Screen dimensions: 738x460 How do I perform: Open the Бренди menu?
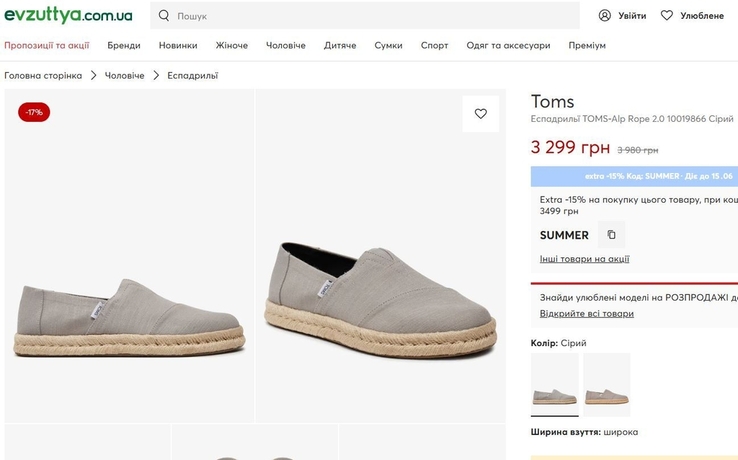pyautogui.click(x=124, y=46)
